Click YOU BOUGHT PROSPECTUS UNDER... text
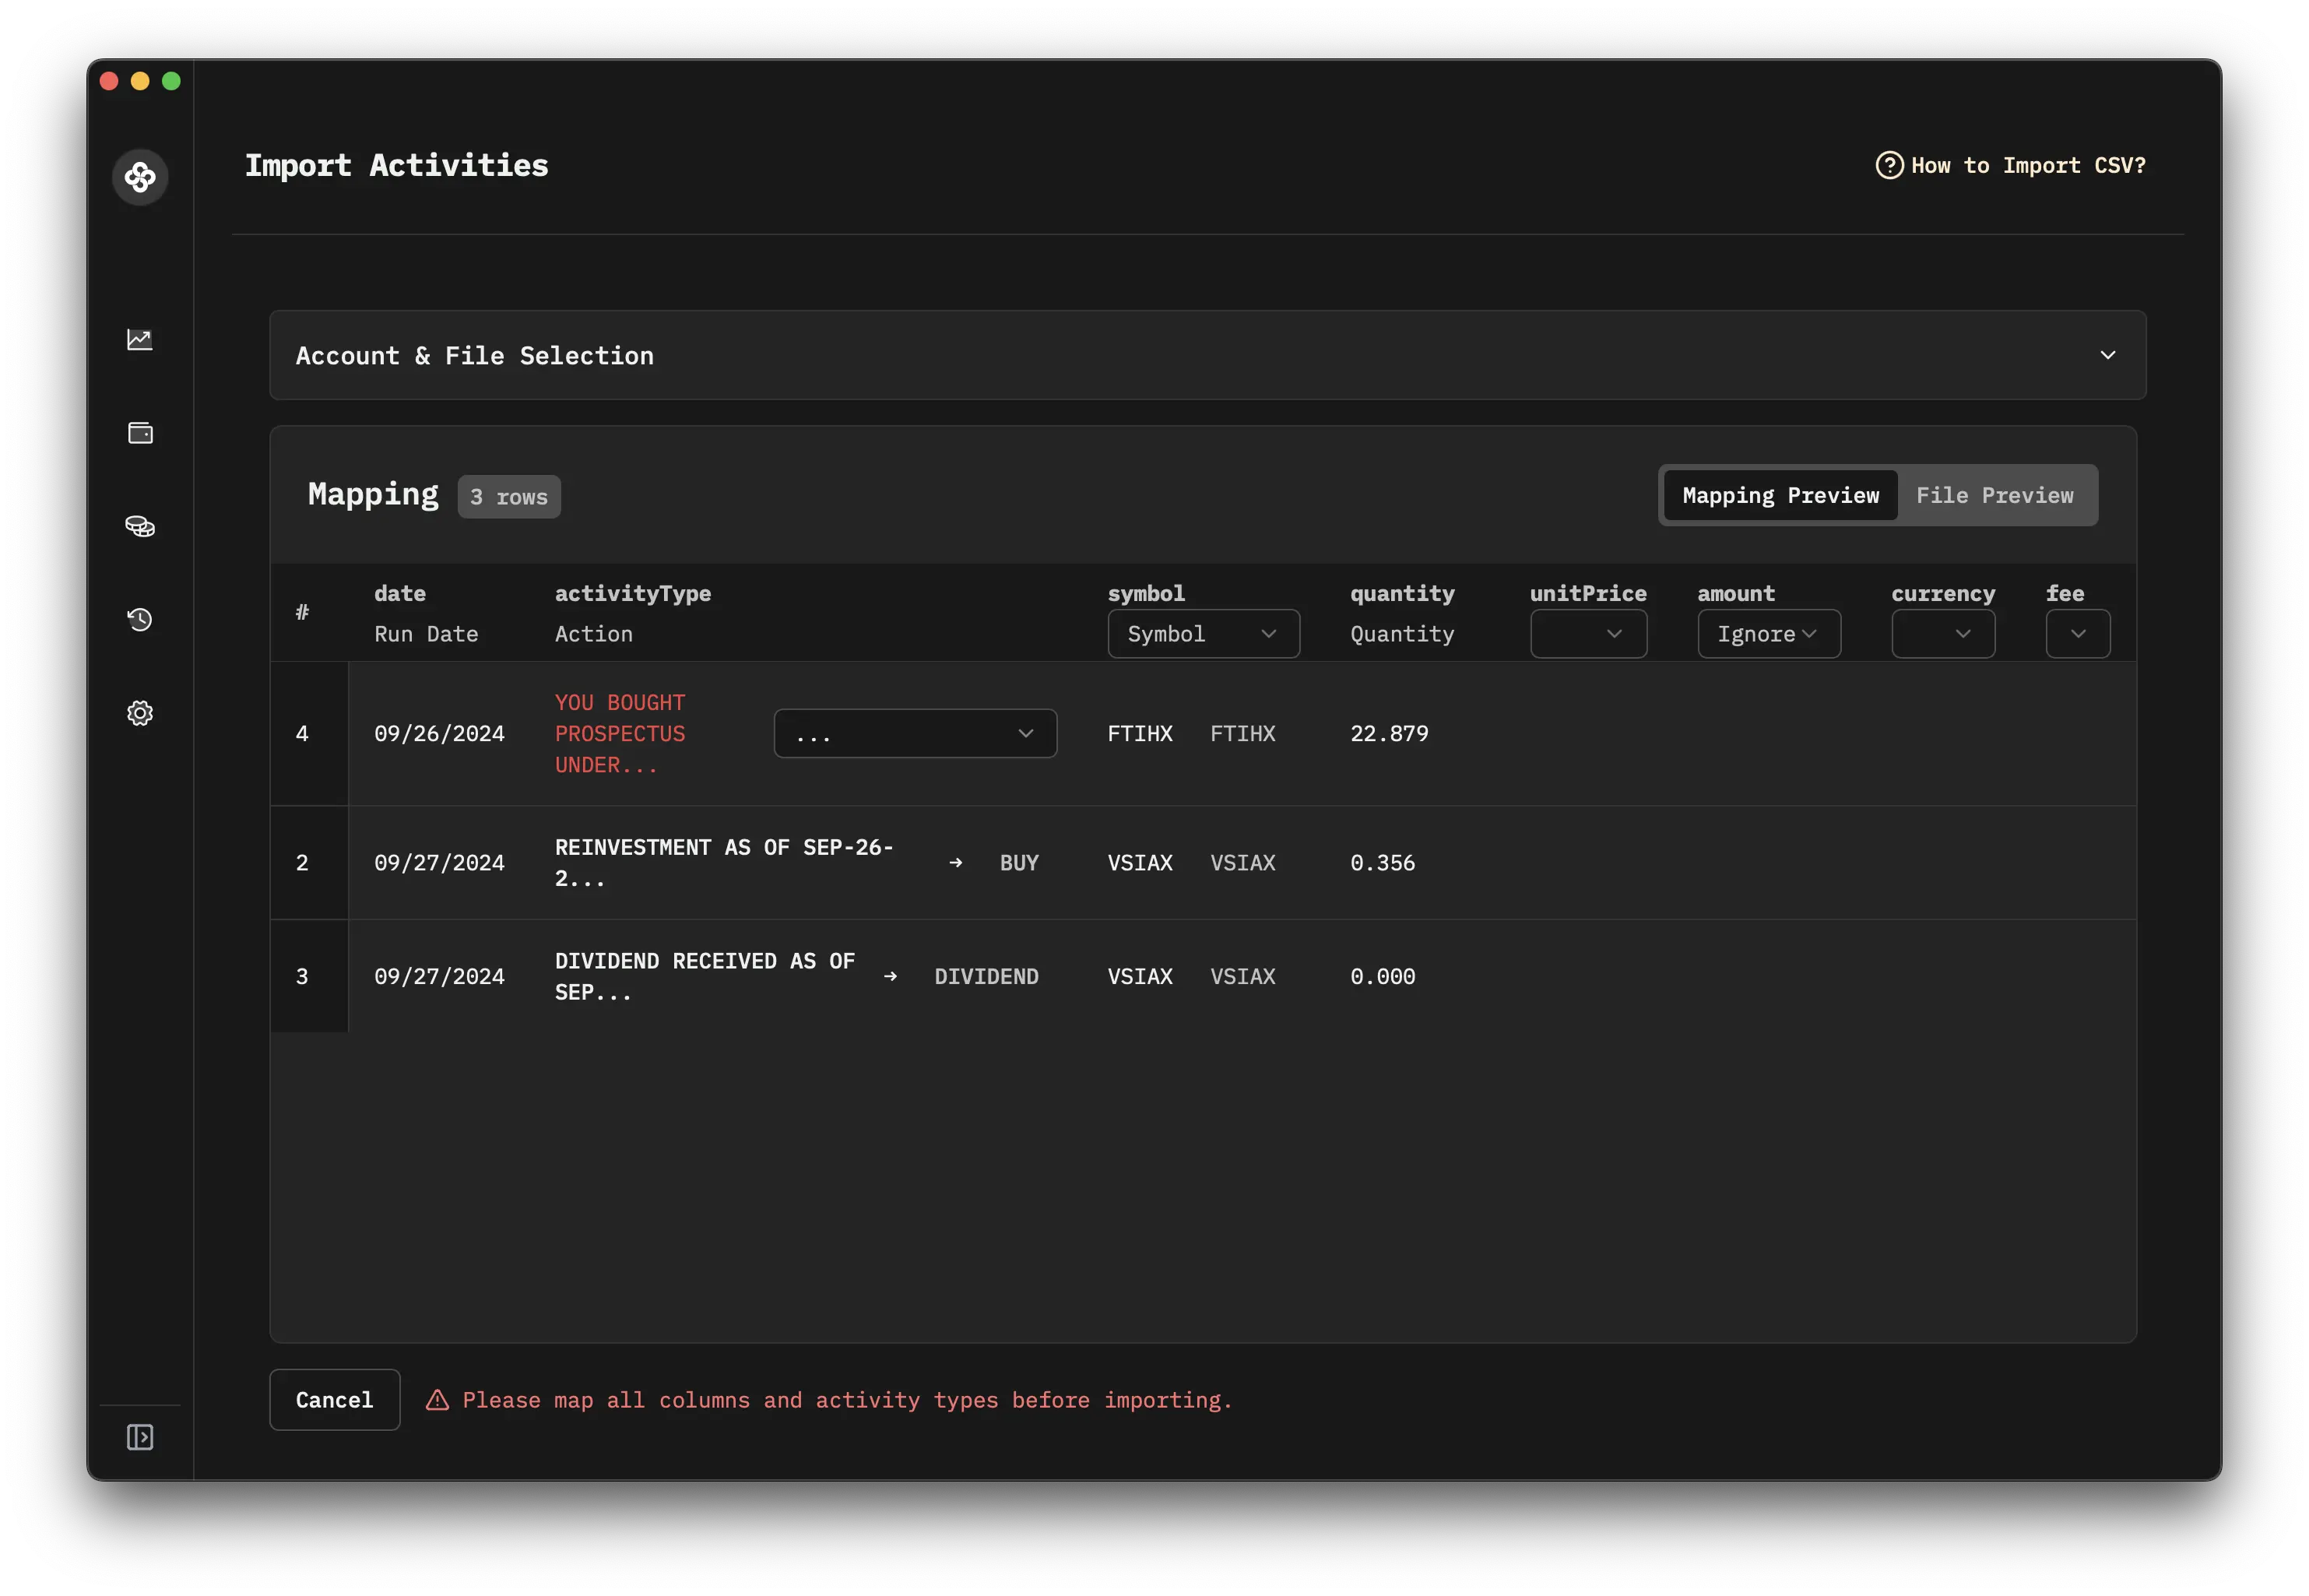 [620, 733]
